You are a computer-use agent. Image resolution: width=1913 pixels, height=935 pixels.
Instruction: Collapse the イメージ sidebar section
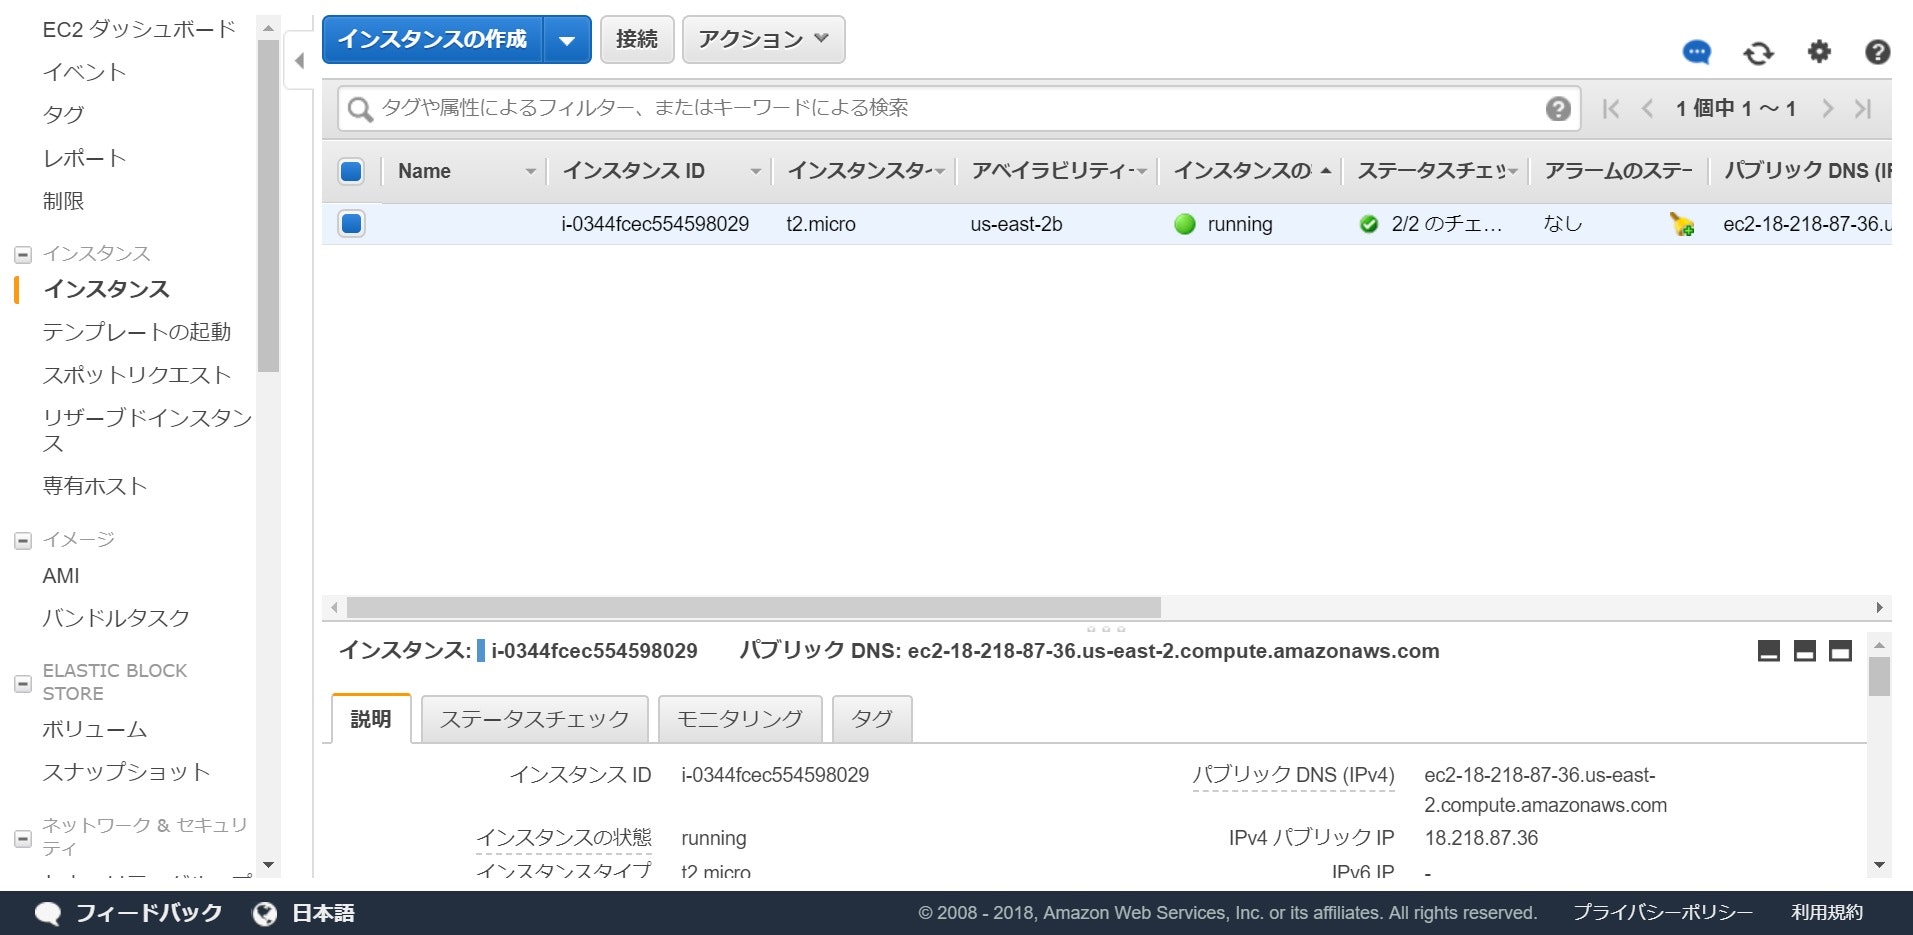point(23,541)
